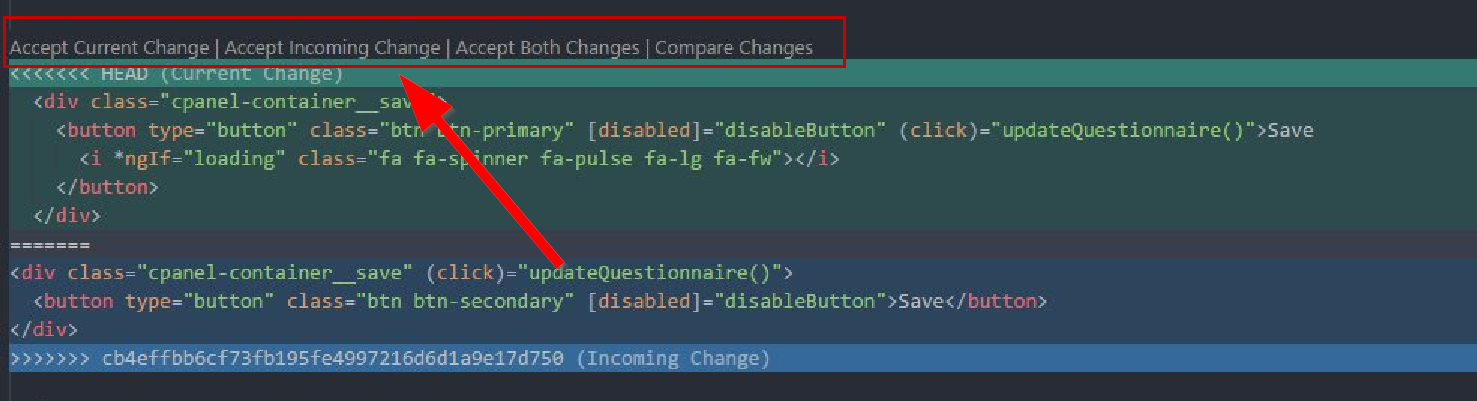Click the closing </div> in the current change
This screenshot has height=401, width=1477.
tap(67, 215)
